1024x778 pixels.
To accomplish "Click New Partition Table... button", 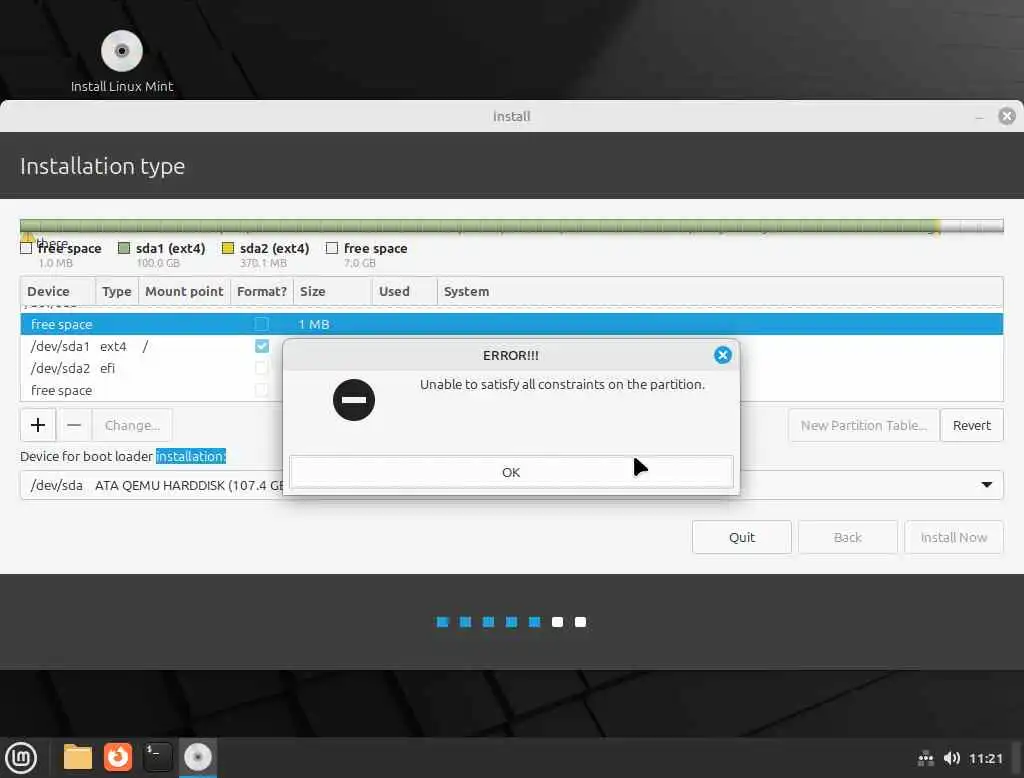I will (863, 425).
